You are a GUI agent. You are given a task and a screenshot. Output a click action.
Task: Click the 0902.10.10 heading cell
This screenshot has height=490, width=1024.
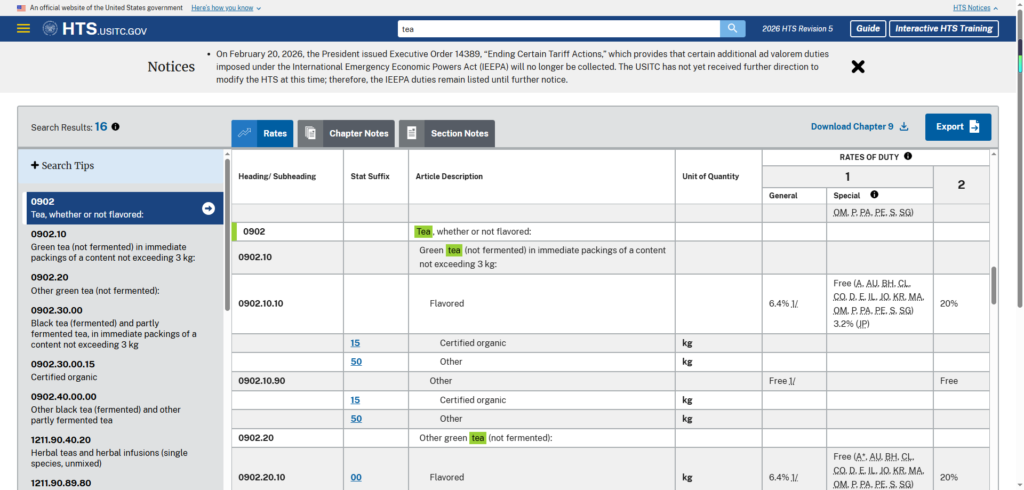288,304
